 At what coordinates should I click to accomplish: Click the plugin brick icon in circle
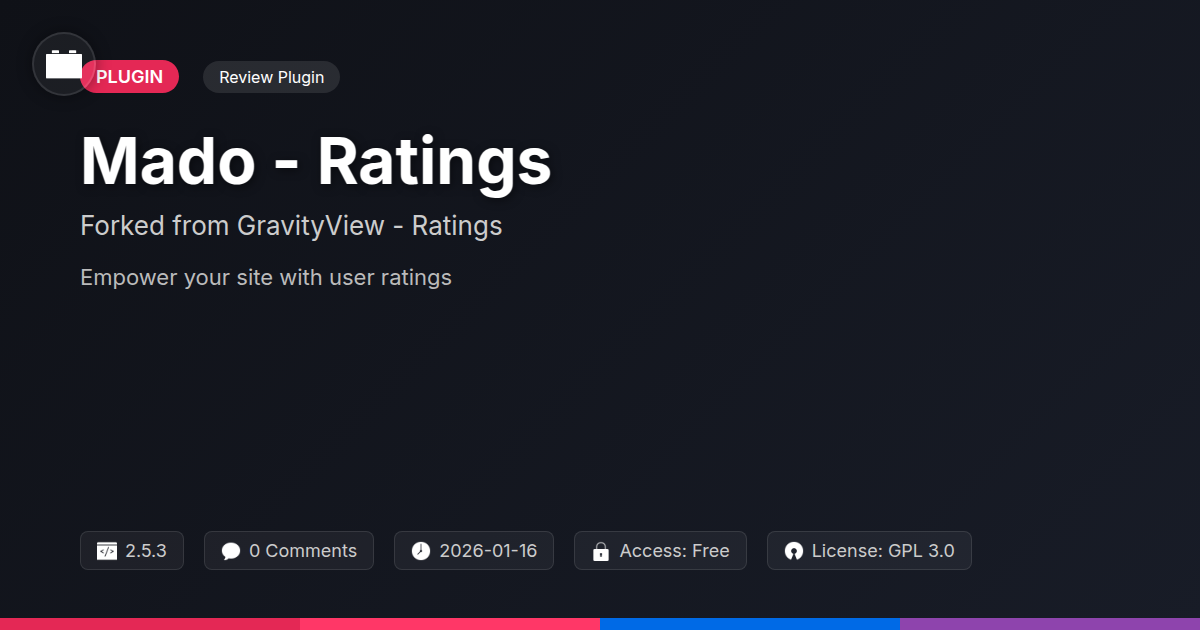tap(64, 64)
